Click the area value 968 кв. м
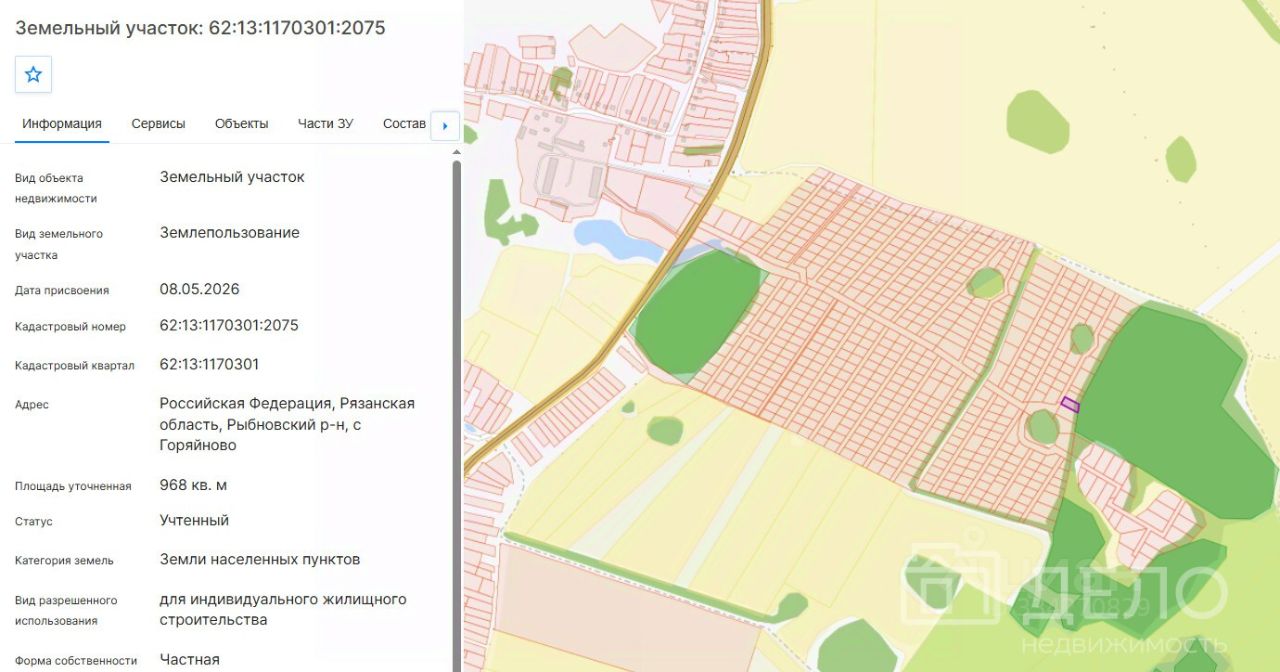 (x=193, y=485)
